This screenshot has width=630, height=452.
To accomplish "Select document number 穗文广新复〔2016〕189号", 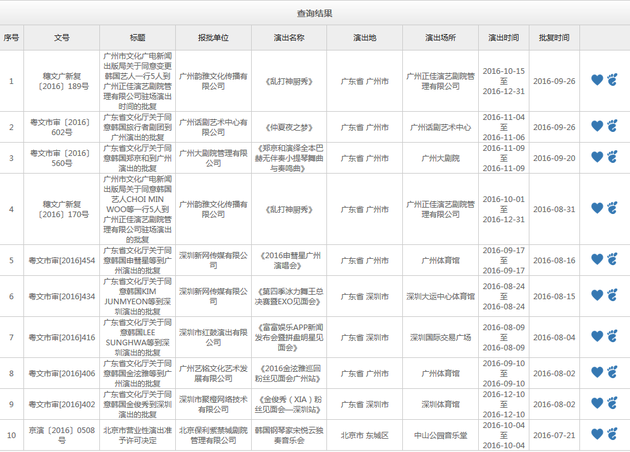I will click(x=62, y=81).
